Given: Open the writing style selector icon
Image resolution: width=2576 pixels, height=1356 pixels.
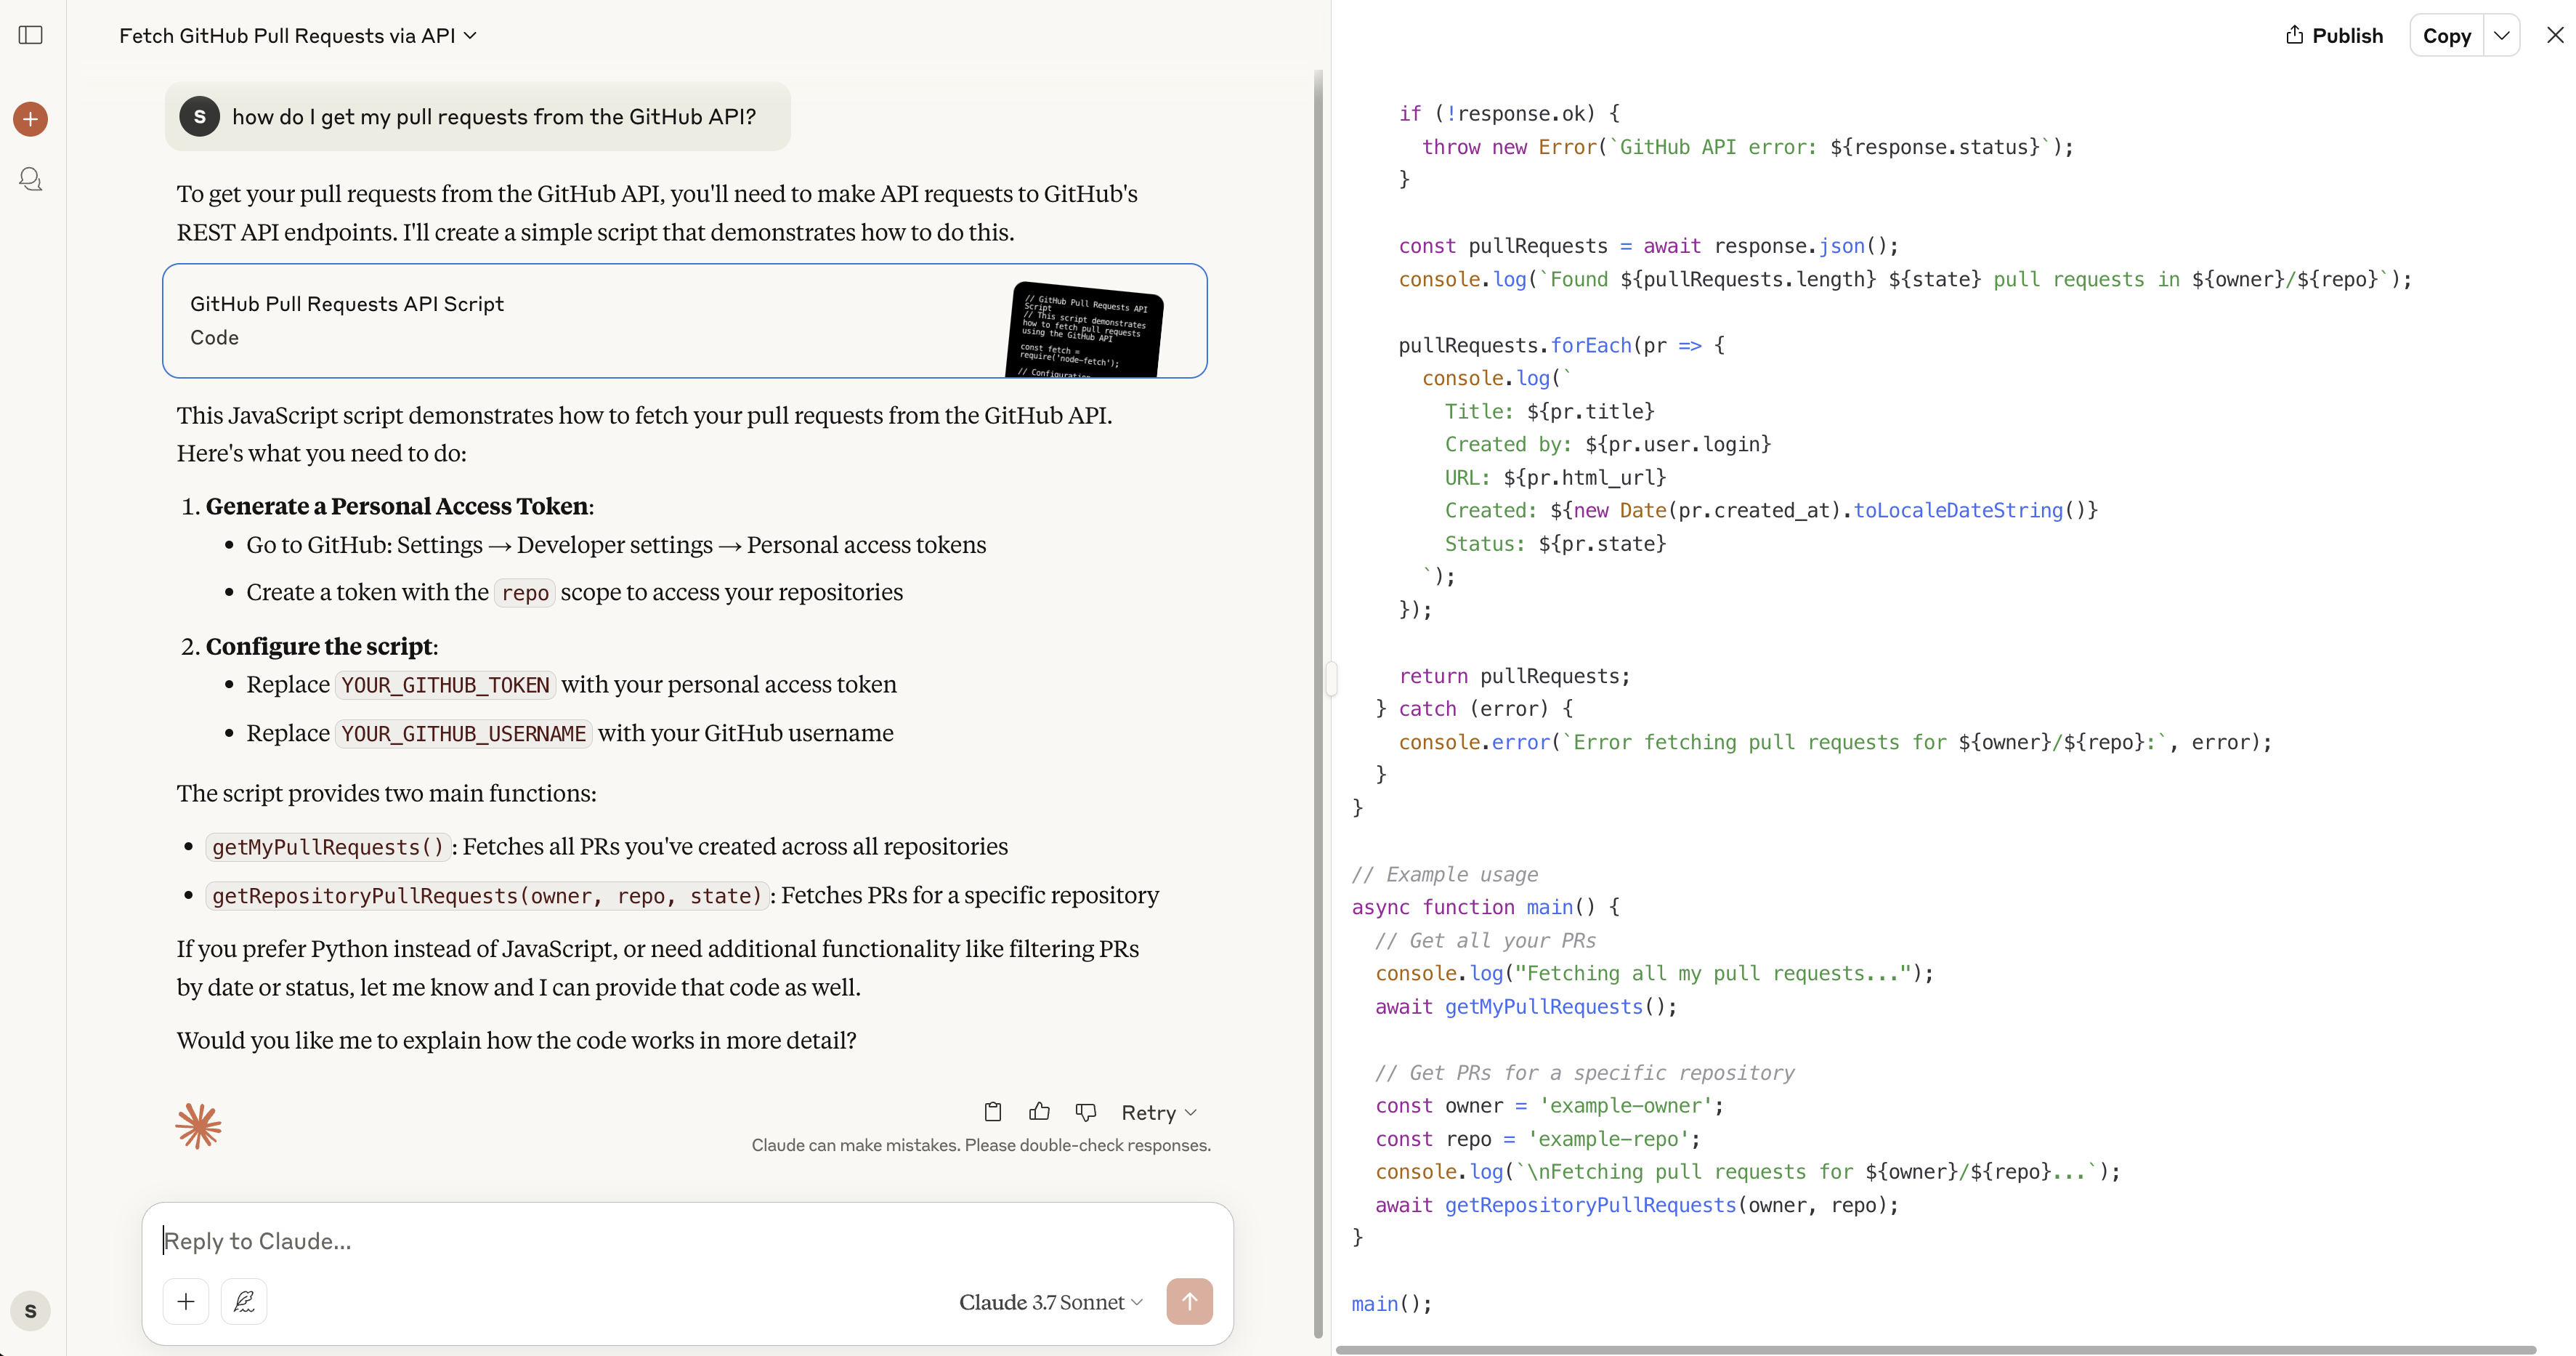Looking at the screenshot, I should click(x=244, y=1301).
